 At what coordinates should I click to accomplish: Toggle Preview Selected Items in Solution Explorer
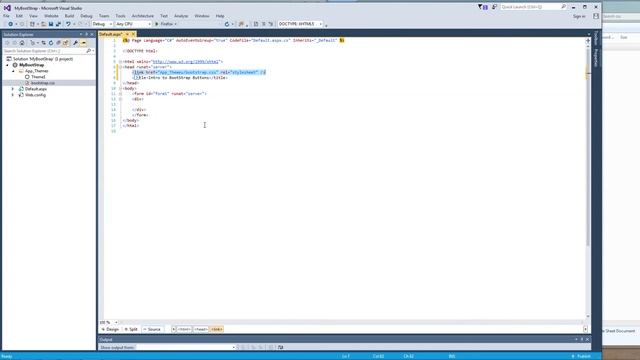(x=83, y=43)
